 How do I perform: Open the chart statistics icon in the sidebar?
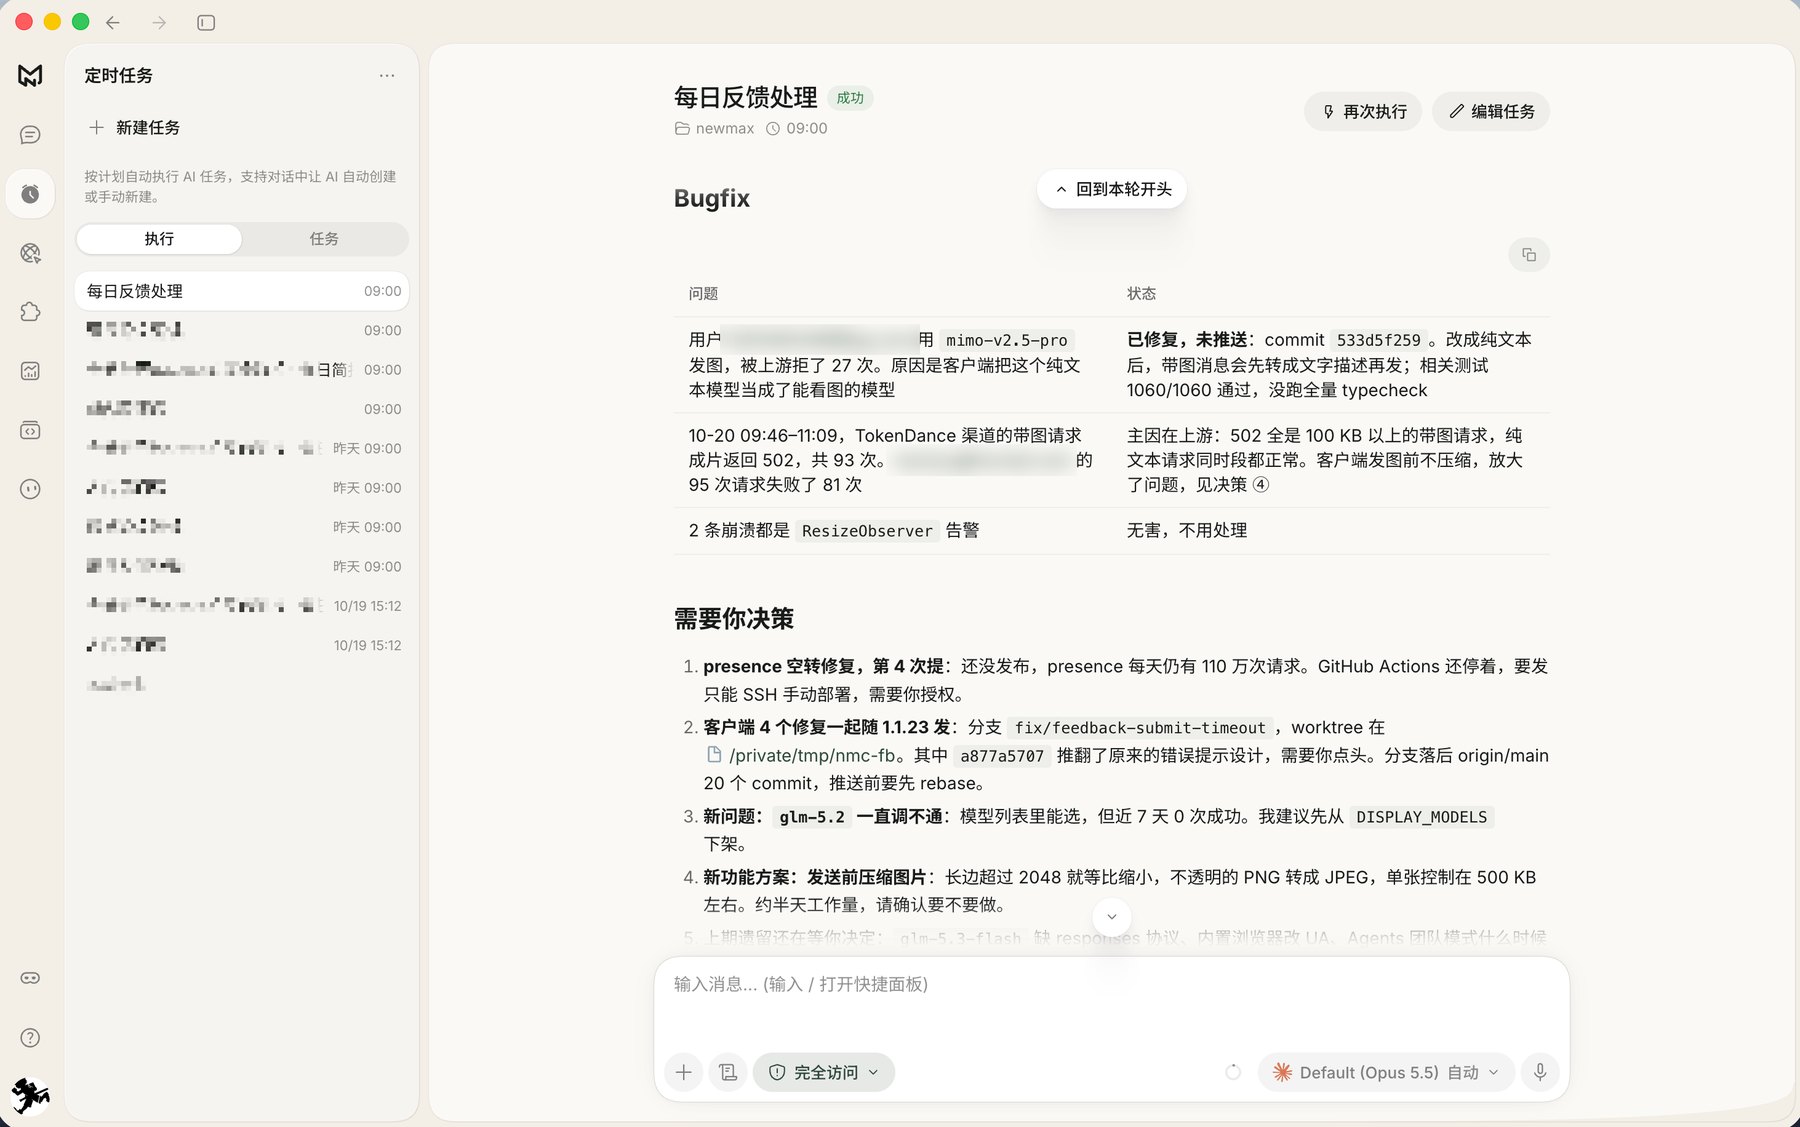point(30,371)
